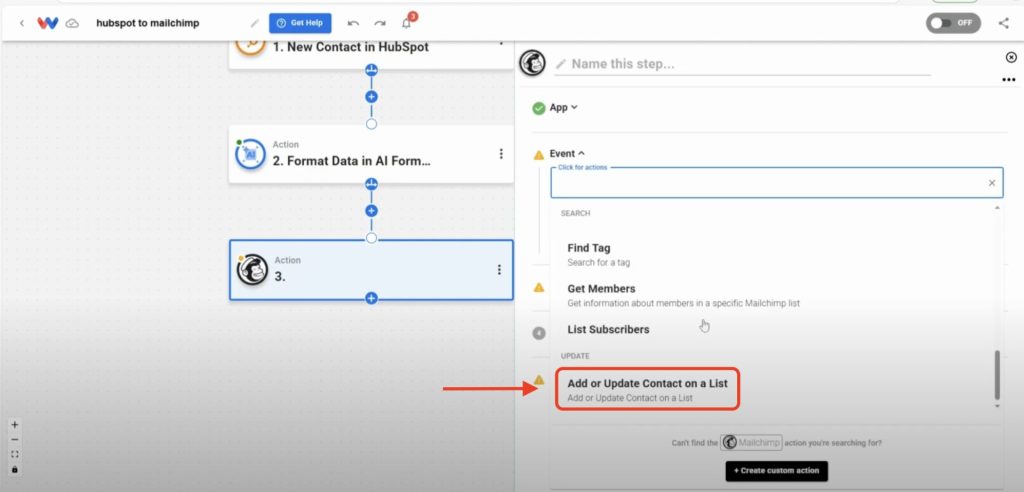Add a step below New Contact in HubSpot

click(x=372, y=97)
